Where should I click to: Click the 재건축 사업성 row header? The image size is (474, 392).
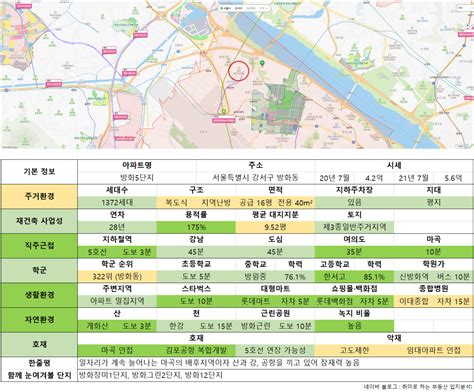(39, 221)
